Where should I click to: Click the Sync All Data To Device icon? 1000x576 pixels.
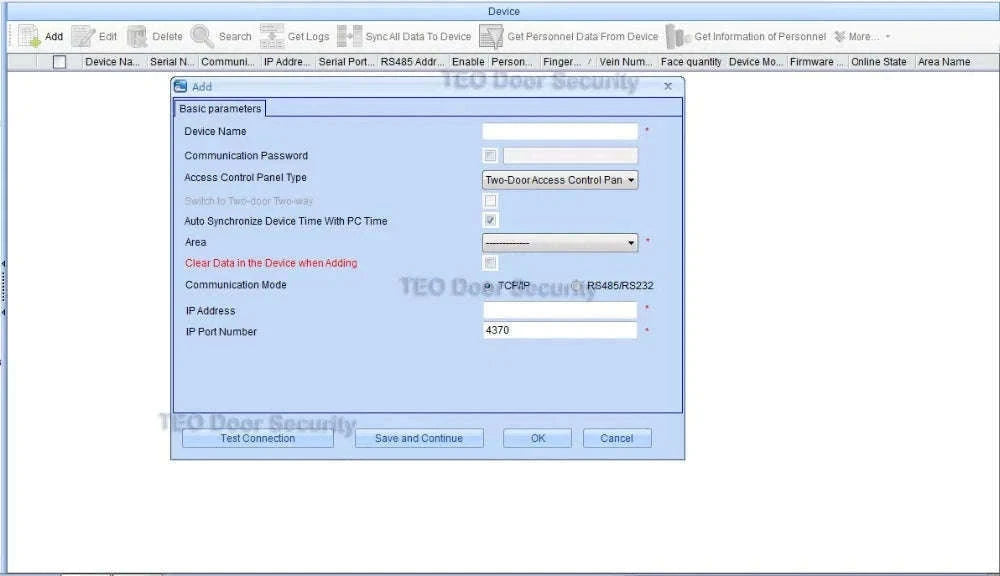[x=349, y=36]
